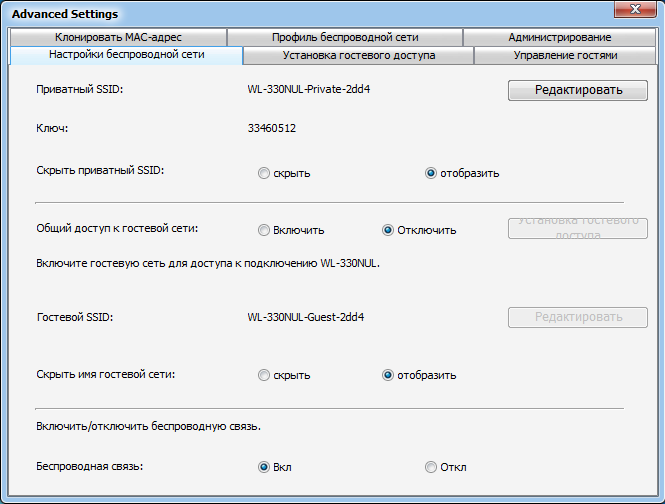Image resolution: width=665 pixels, height=504 pixels.
Task: Close the Advanced Settings window
Action: pos(634,12)
